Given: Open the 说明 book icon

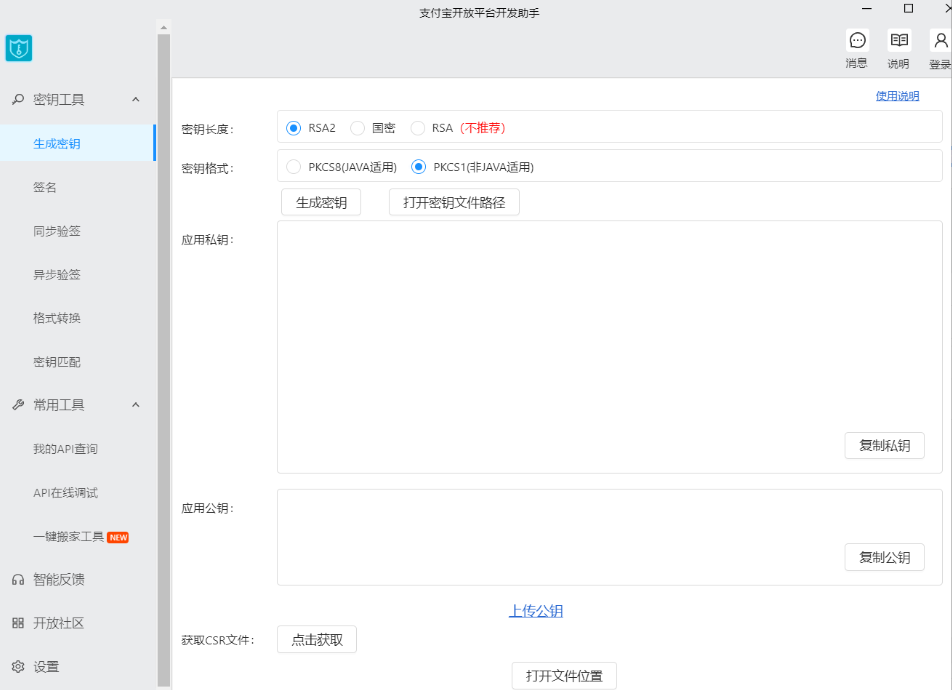Looking at the screenshot, I should tap(899, 41).
